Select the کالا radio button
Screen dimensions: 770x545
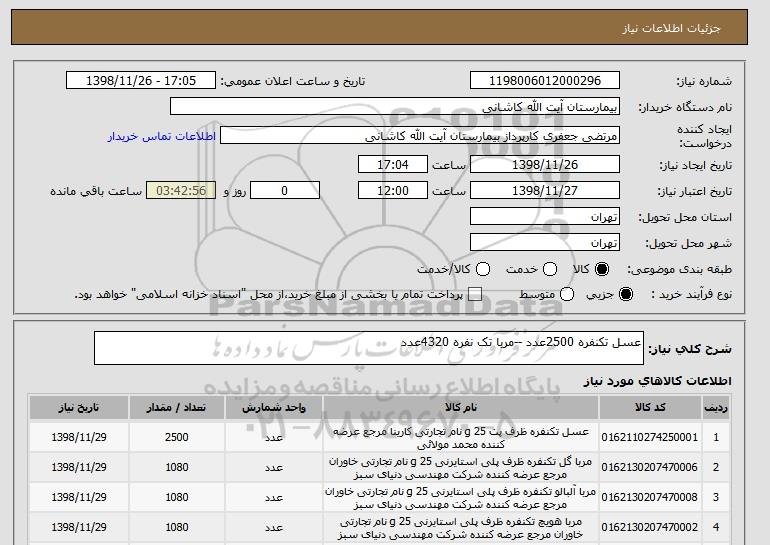point(602,269)
